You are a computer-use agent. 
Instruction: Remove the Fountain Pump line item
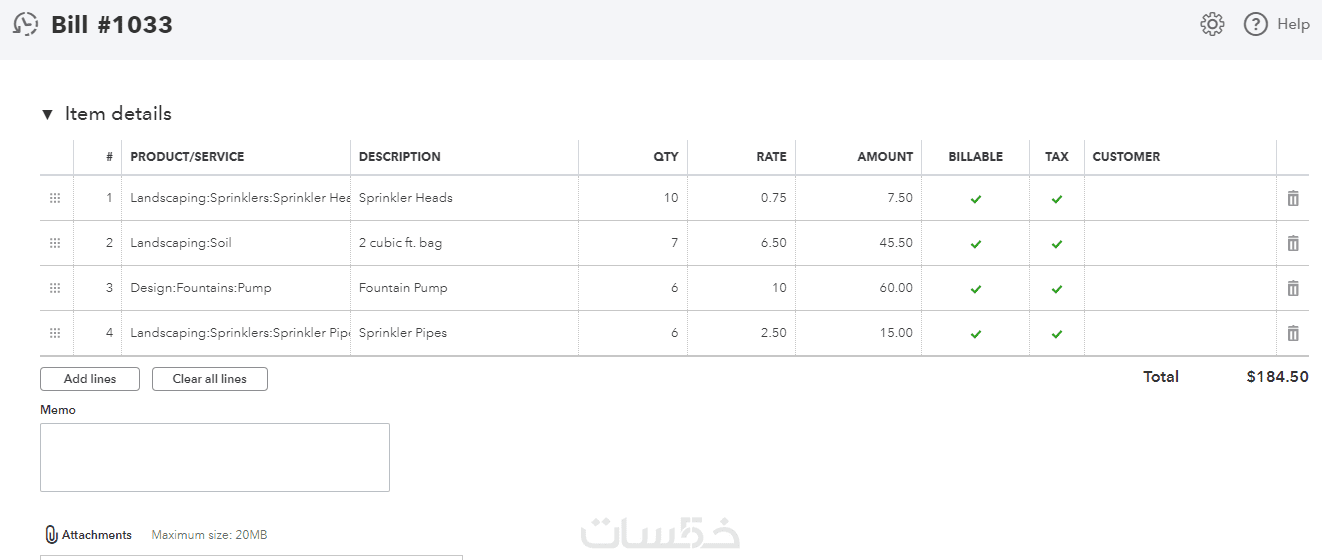pyautogui.click(x=1293, y=288)
